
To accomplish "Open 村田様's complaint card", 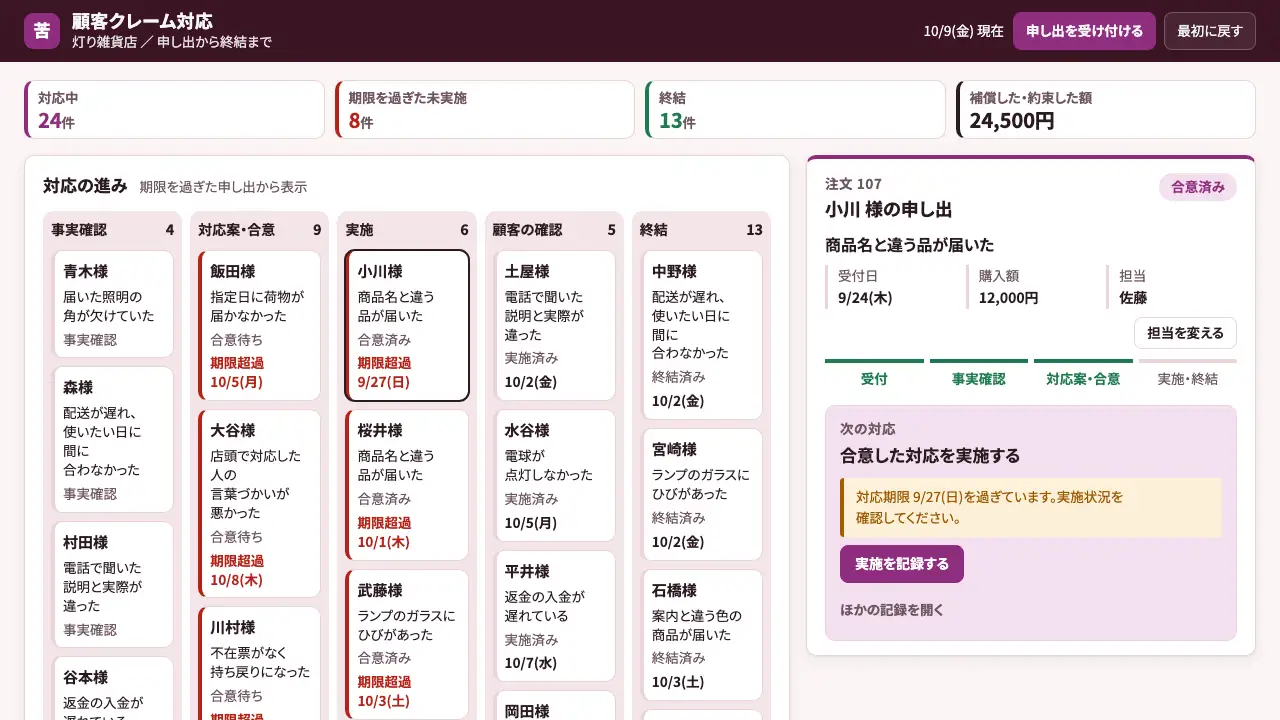I will [x=112, y=585].
